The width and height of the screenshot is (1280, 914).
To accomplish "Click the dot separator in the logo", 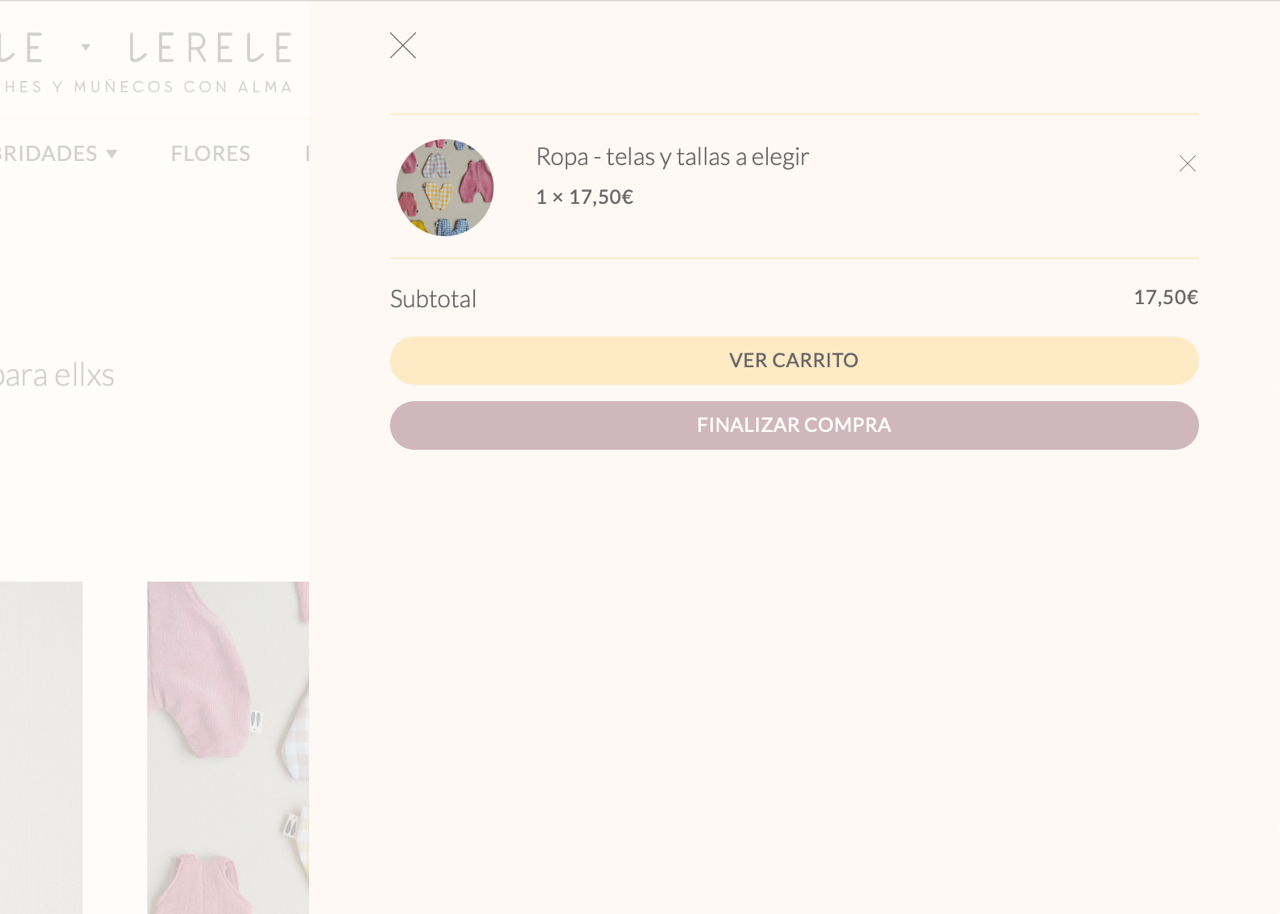I will (x=86, y=47).
